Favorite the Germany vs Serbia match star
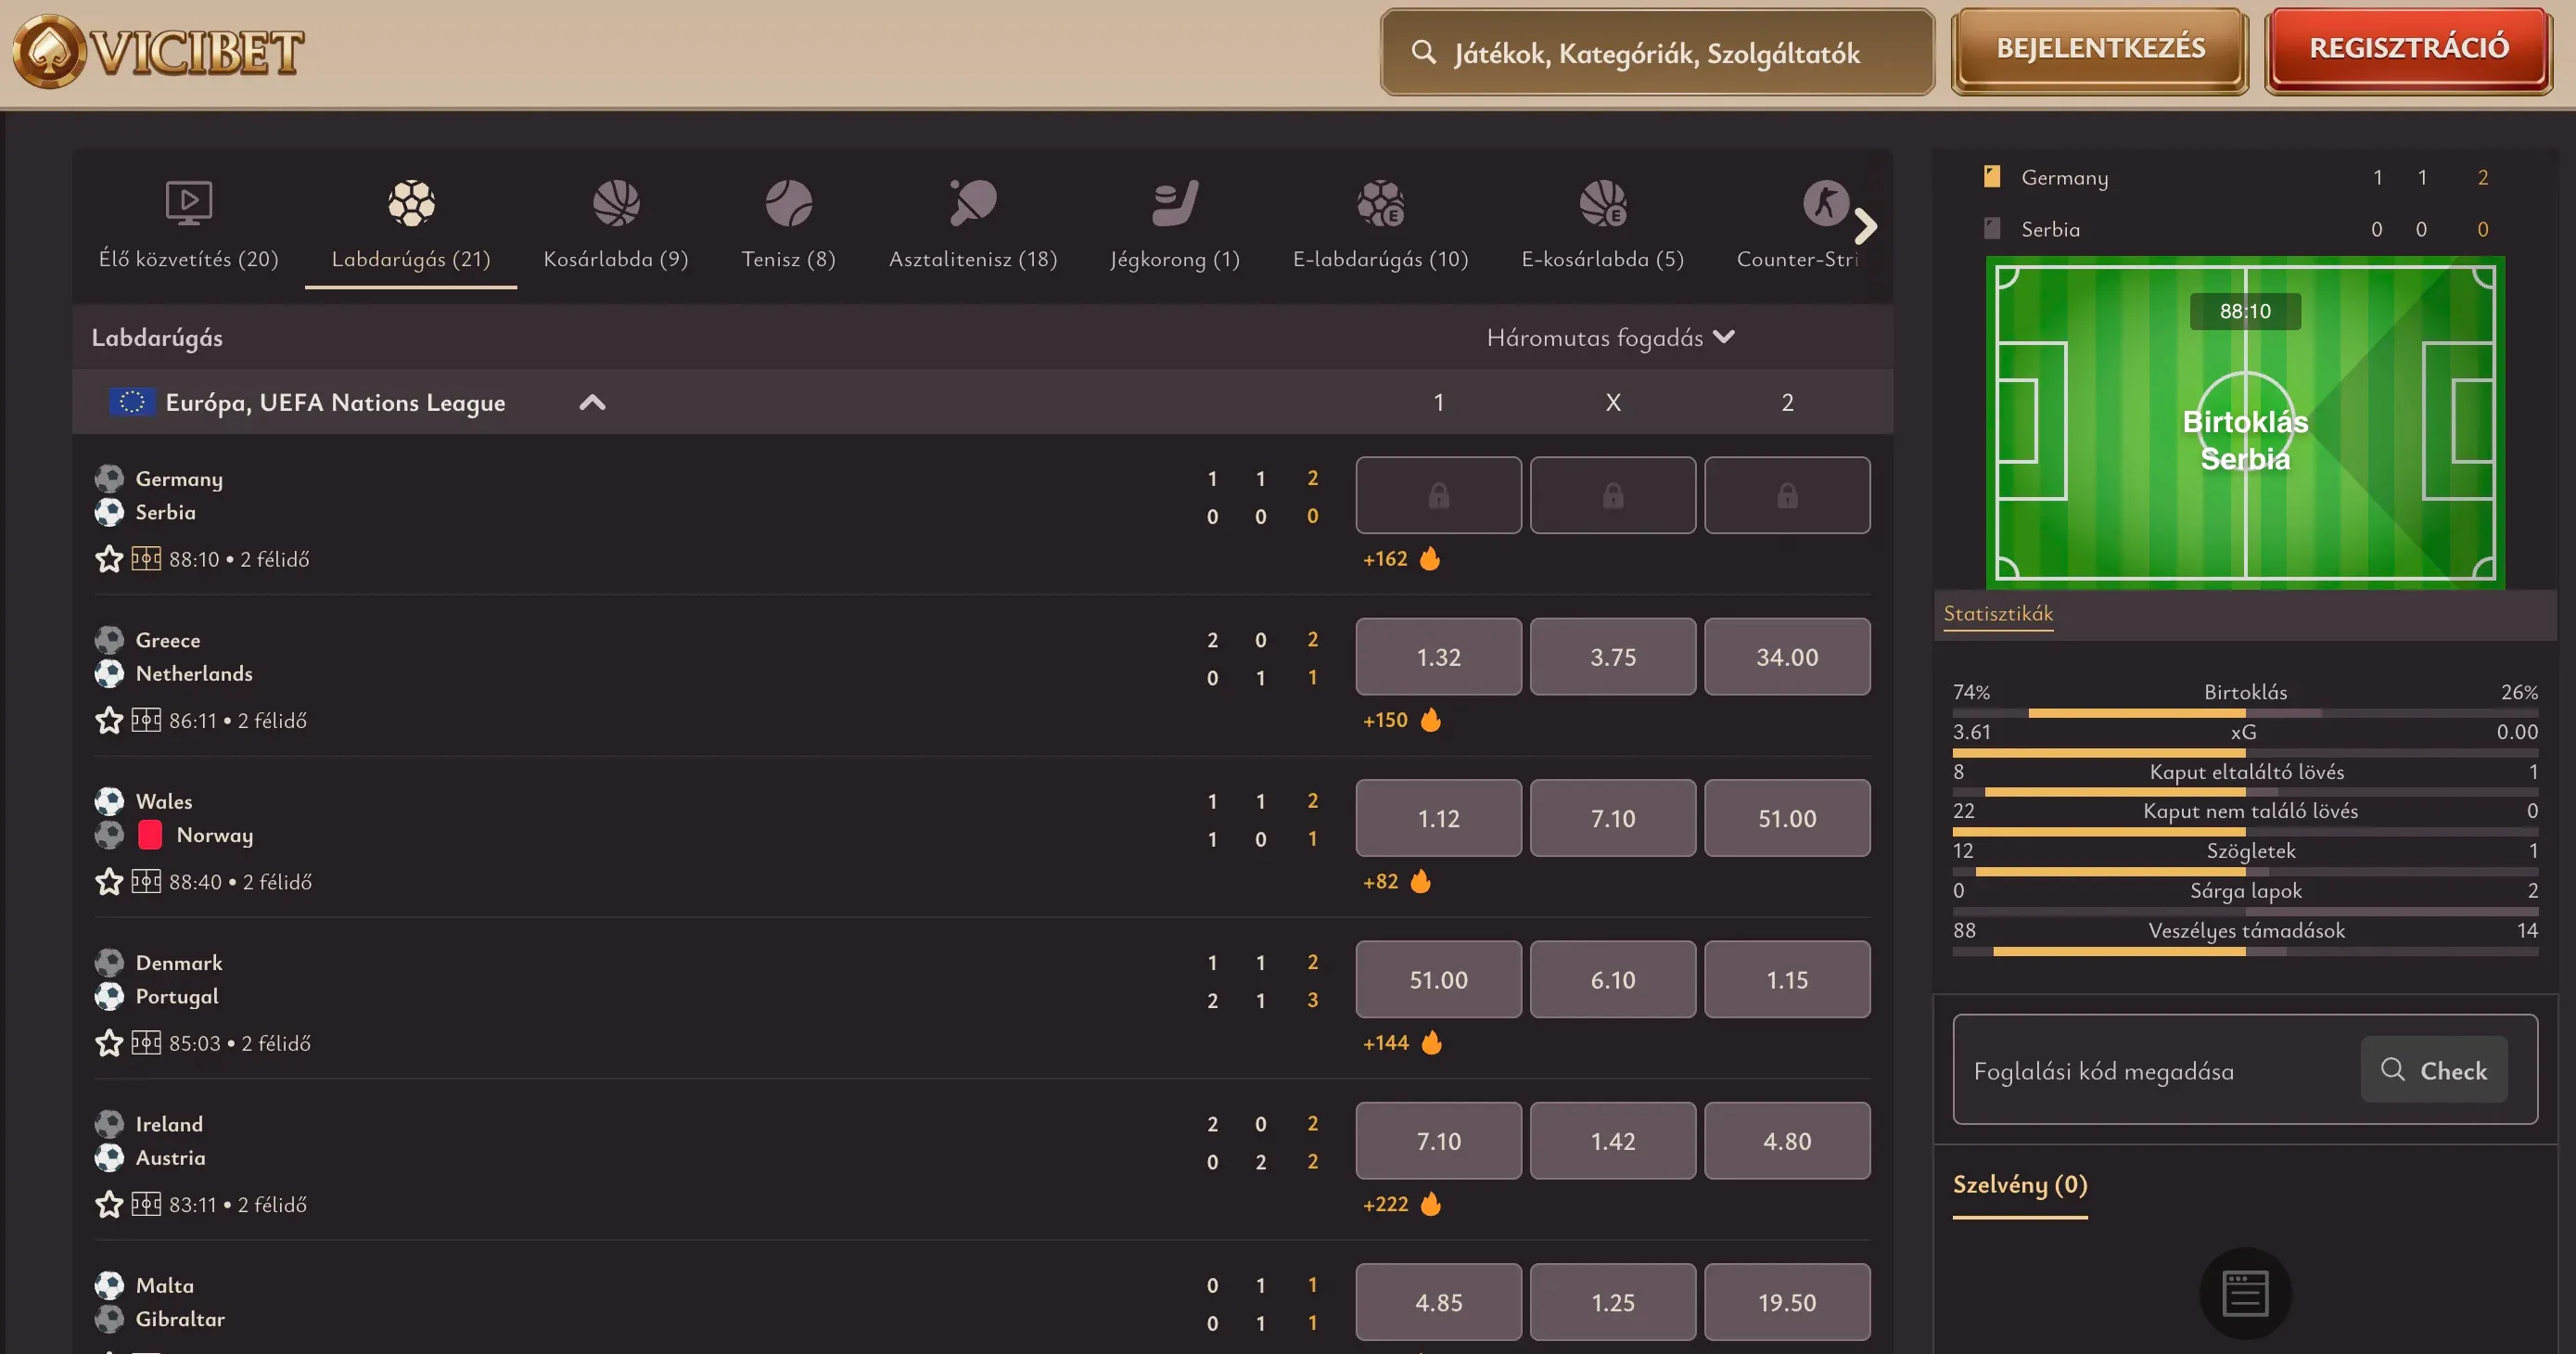Viewport: 2576px width, 1354px height. pyautogui.click(x=109, y=559)
